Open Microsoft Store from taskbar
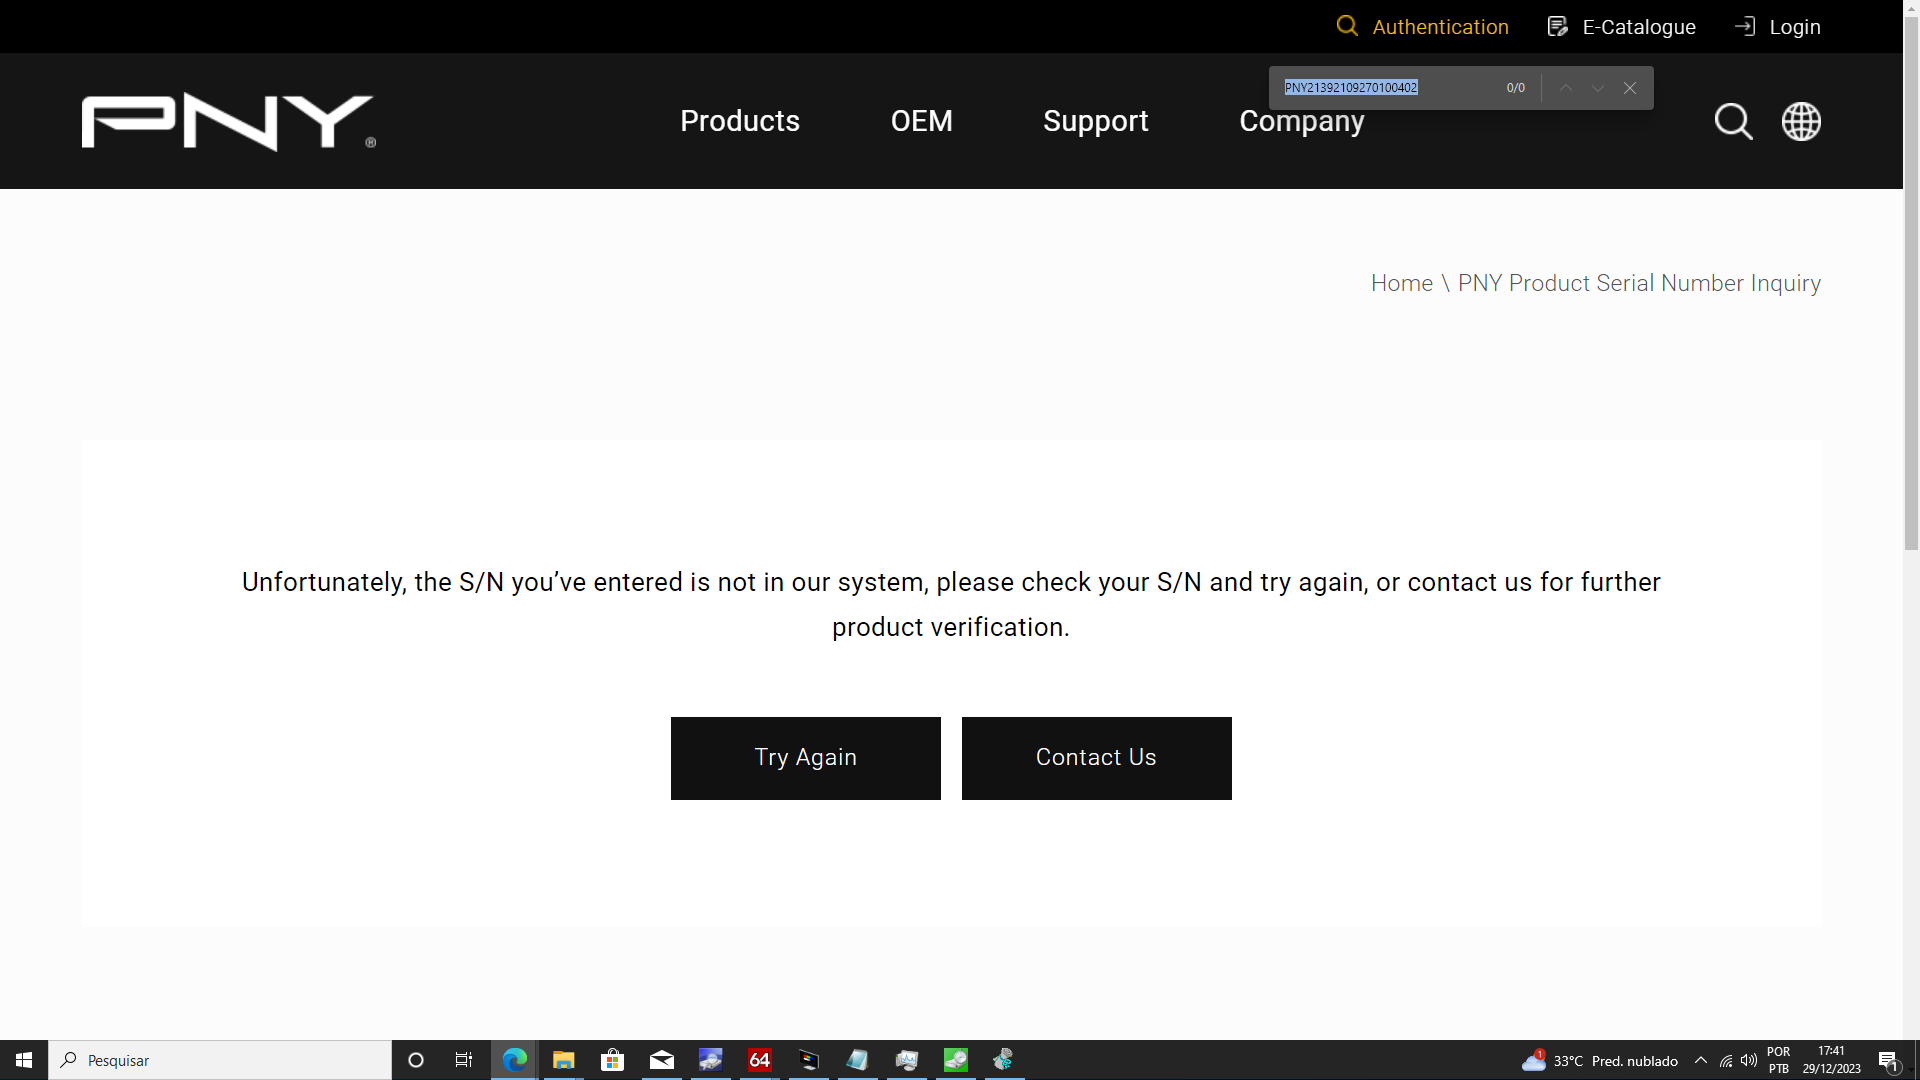Image resolution: width=1920 pixels, height=1080 pixels. 612,1060
